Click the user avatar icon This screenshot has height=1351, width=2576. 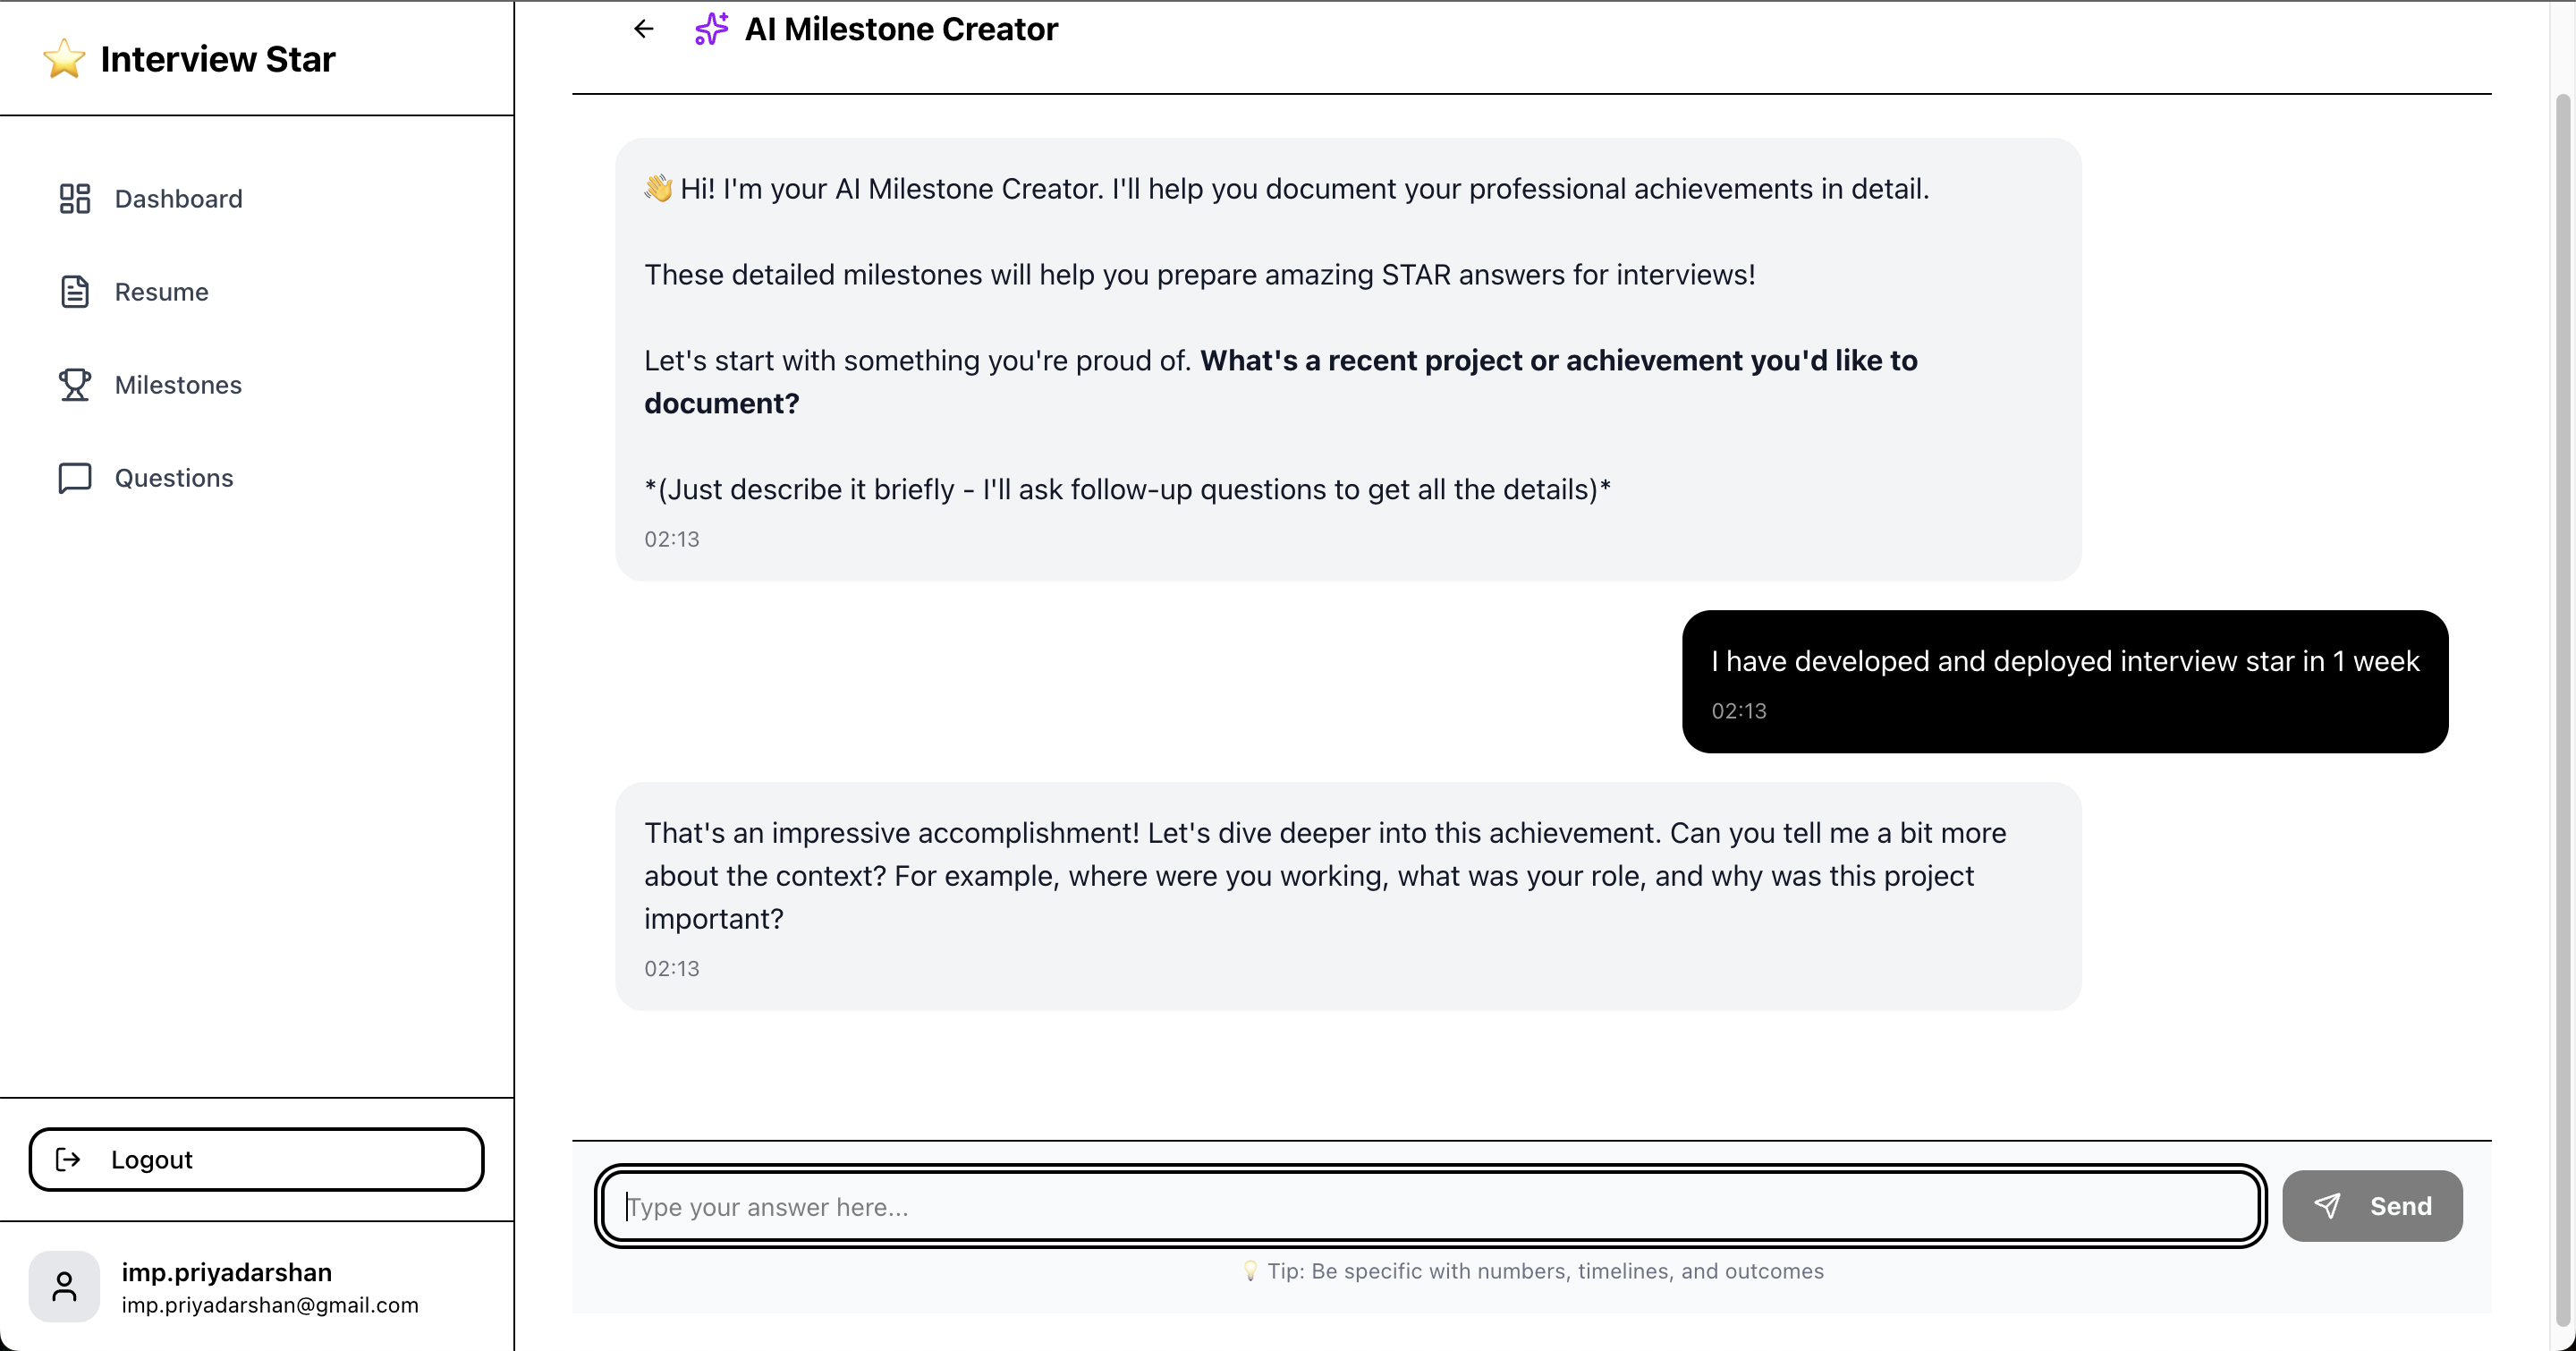(x=64, y=1286)
